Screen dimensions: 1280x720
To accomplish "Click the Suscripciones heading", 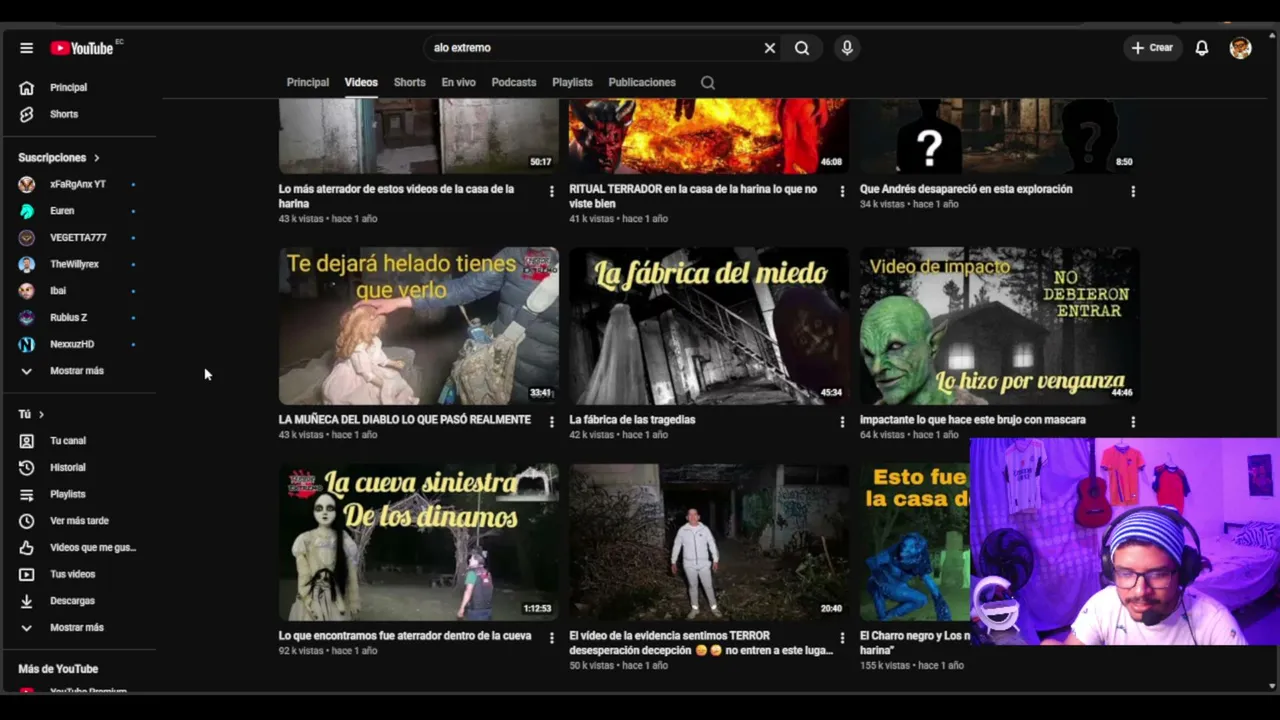I will [x=52, y=158].
